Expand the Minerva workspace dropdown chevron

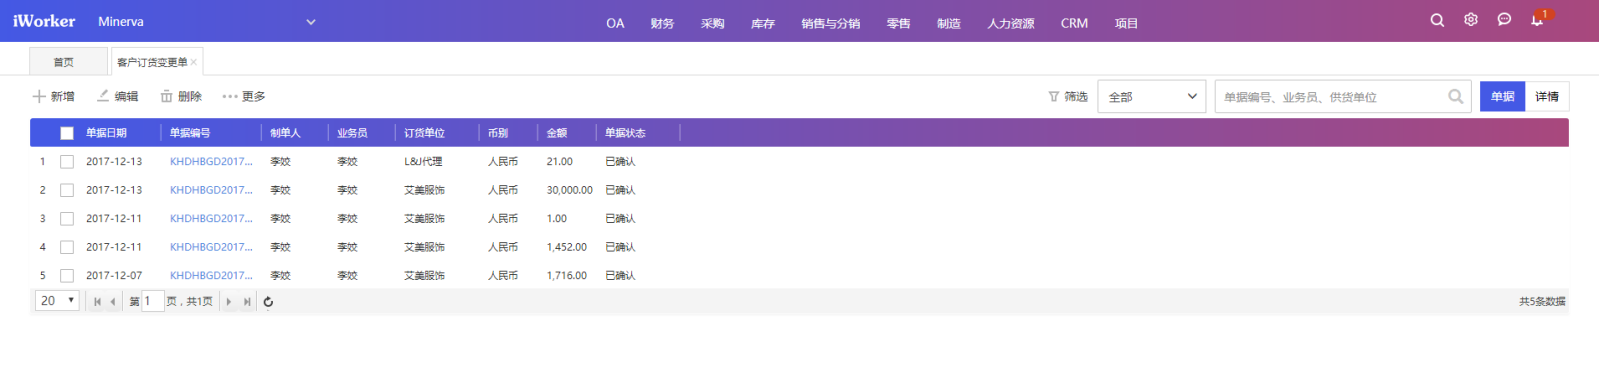311,22
